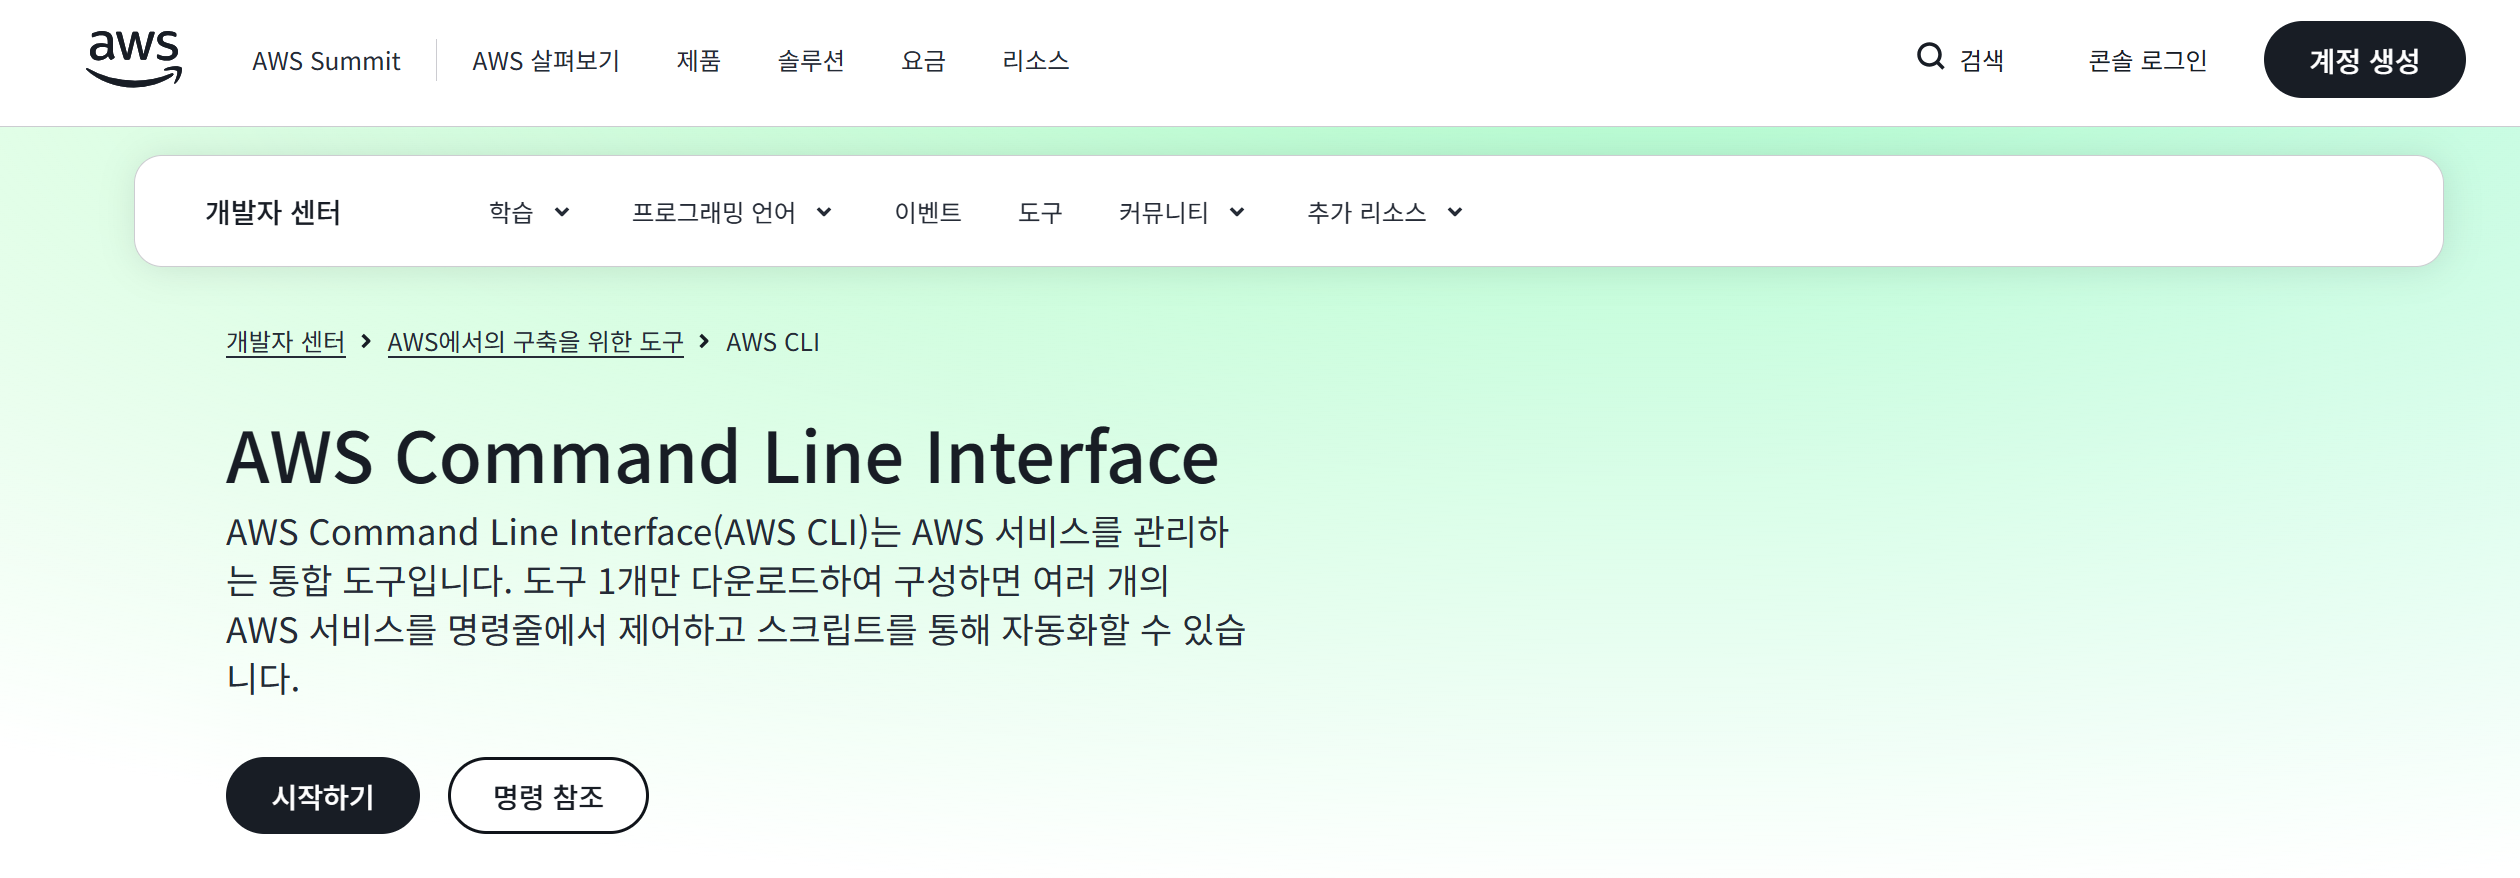Open the 리소스 menu
The width and height of the screenshot is (2520, 878).
coord(1035,61)
